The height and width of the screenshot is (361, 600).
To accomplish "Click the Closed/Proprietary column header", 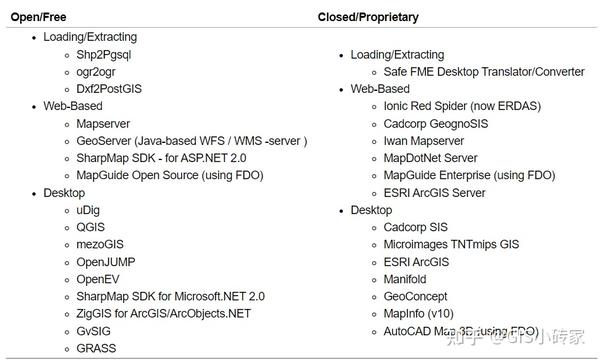I will click(368, 17).
